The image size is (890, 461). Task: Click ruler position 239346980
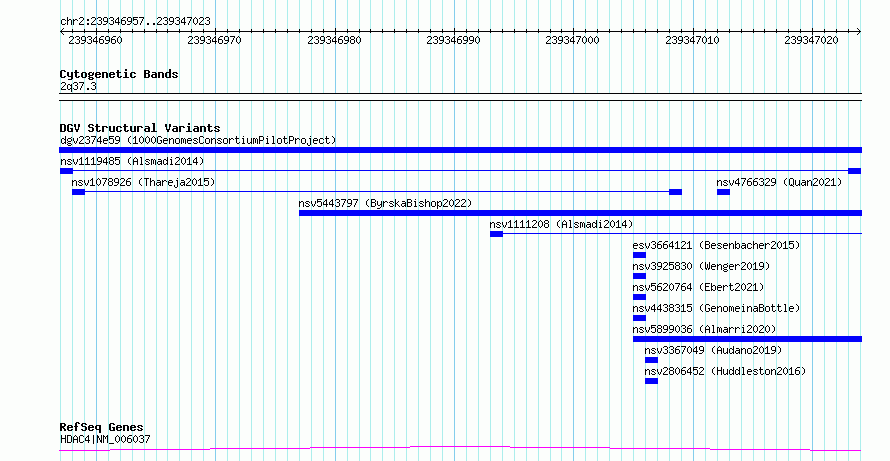click(x=334, y=40)
